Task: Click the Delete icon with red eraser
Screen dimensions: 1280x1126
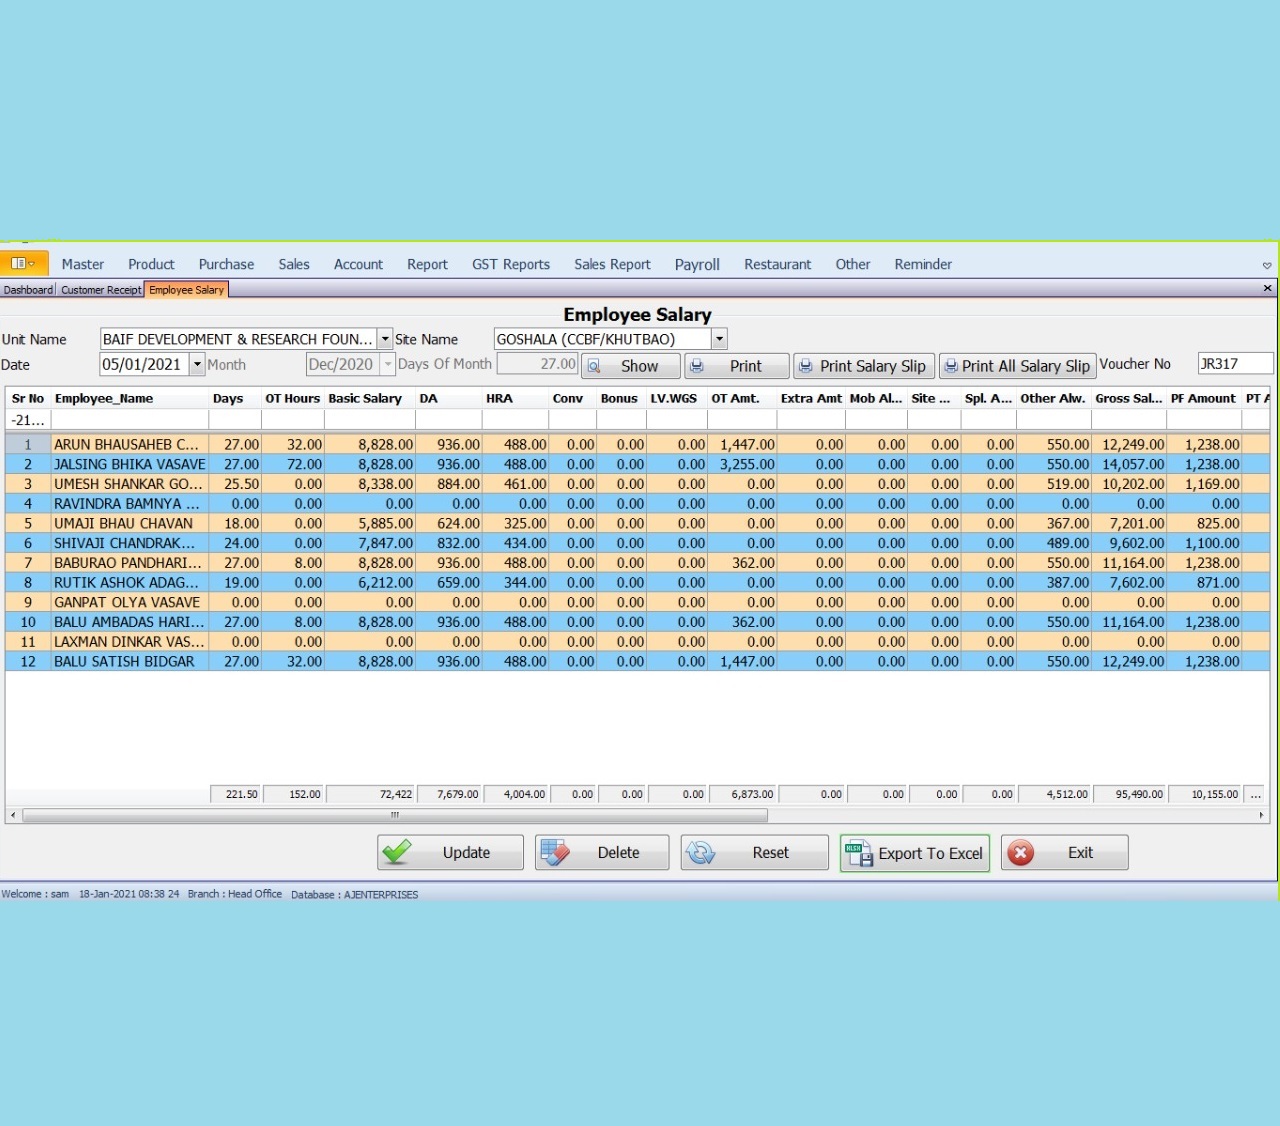Action: coord(555,852)
